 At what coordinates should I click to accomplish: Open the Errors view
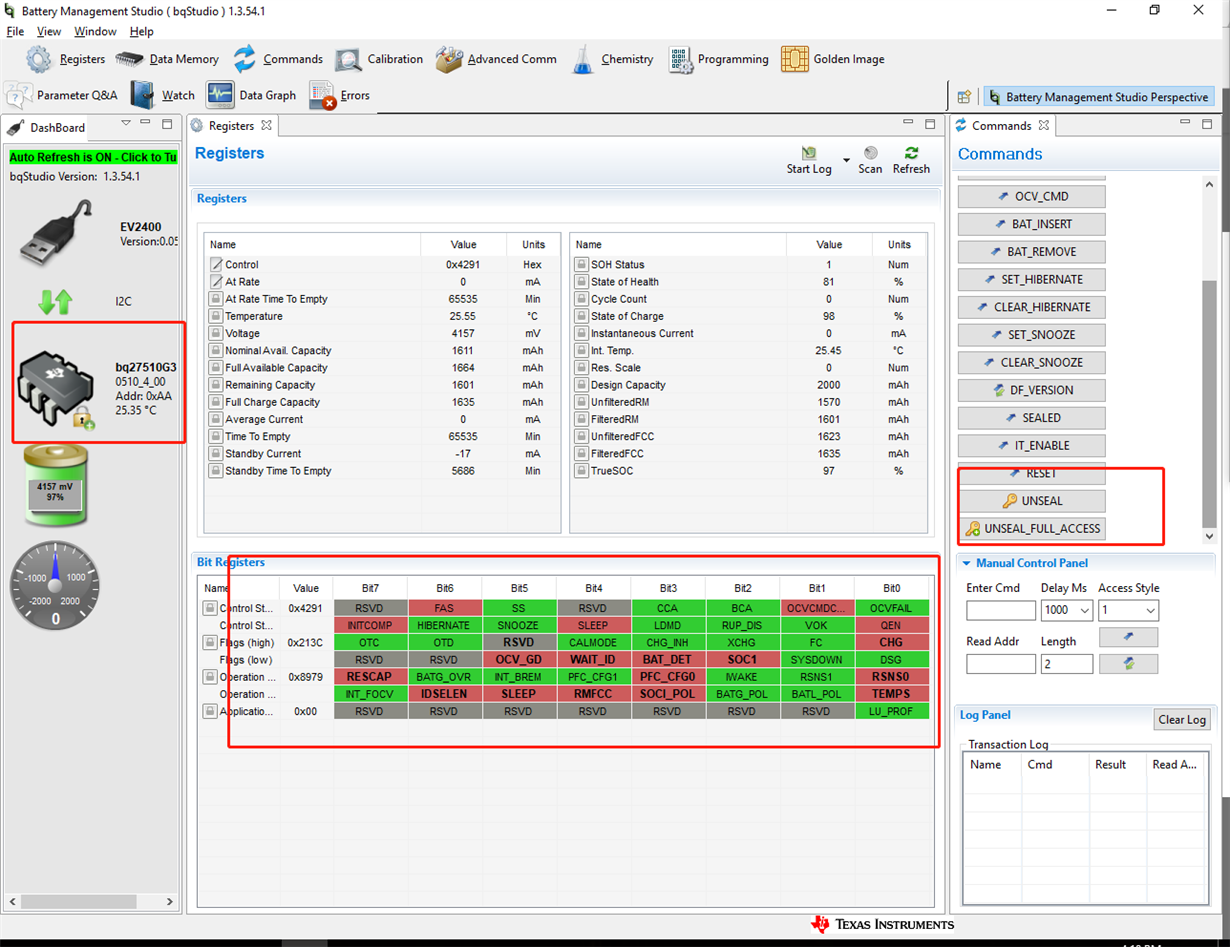(340, 95)
